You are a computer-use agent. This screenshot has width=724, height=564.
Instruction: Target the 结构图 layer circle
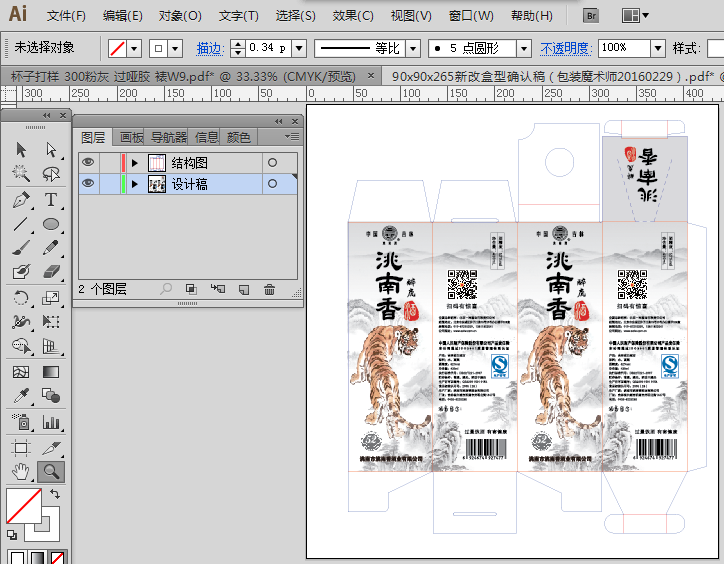pyautogui.click(x=272, y=163)
